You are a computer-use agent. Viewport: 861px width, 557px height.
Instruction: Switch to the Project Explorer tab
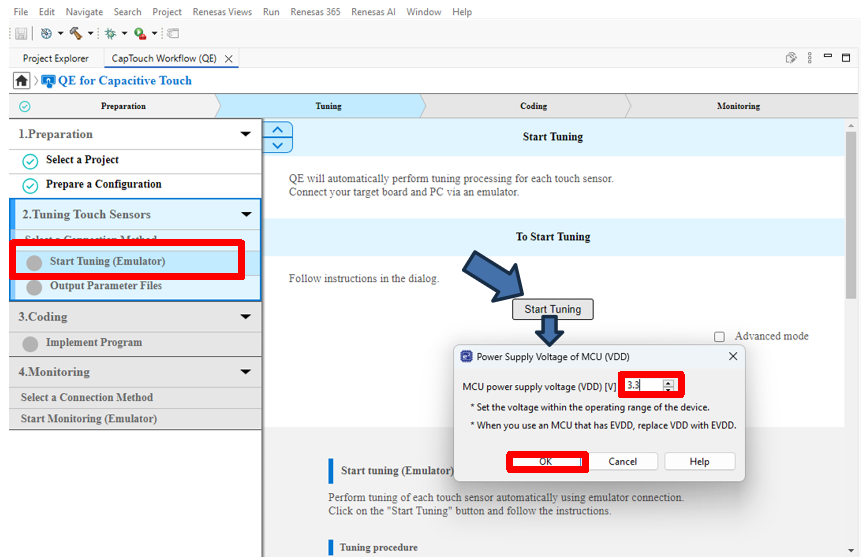click(x=55, y=58)
